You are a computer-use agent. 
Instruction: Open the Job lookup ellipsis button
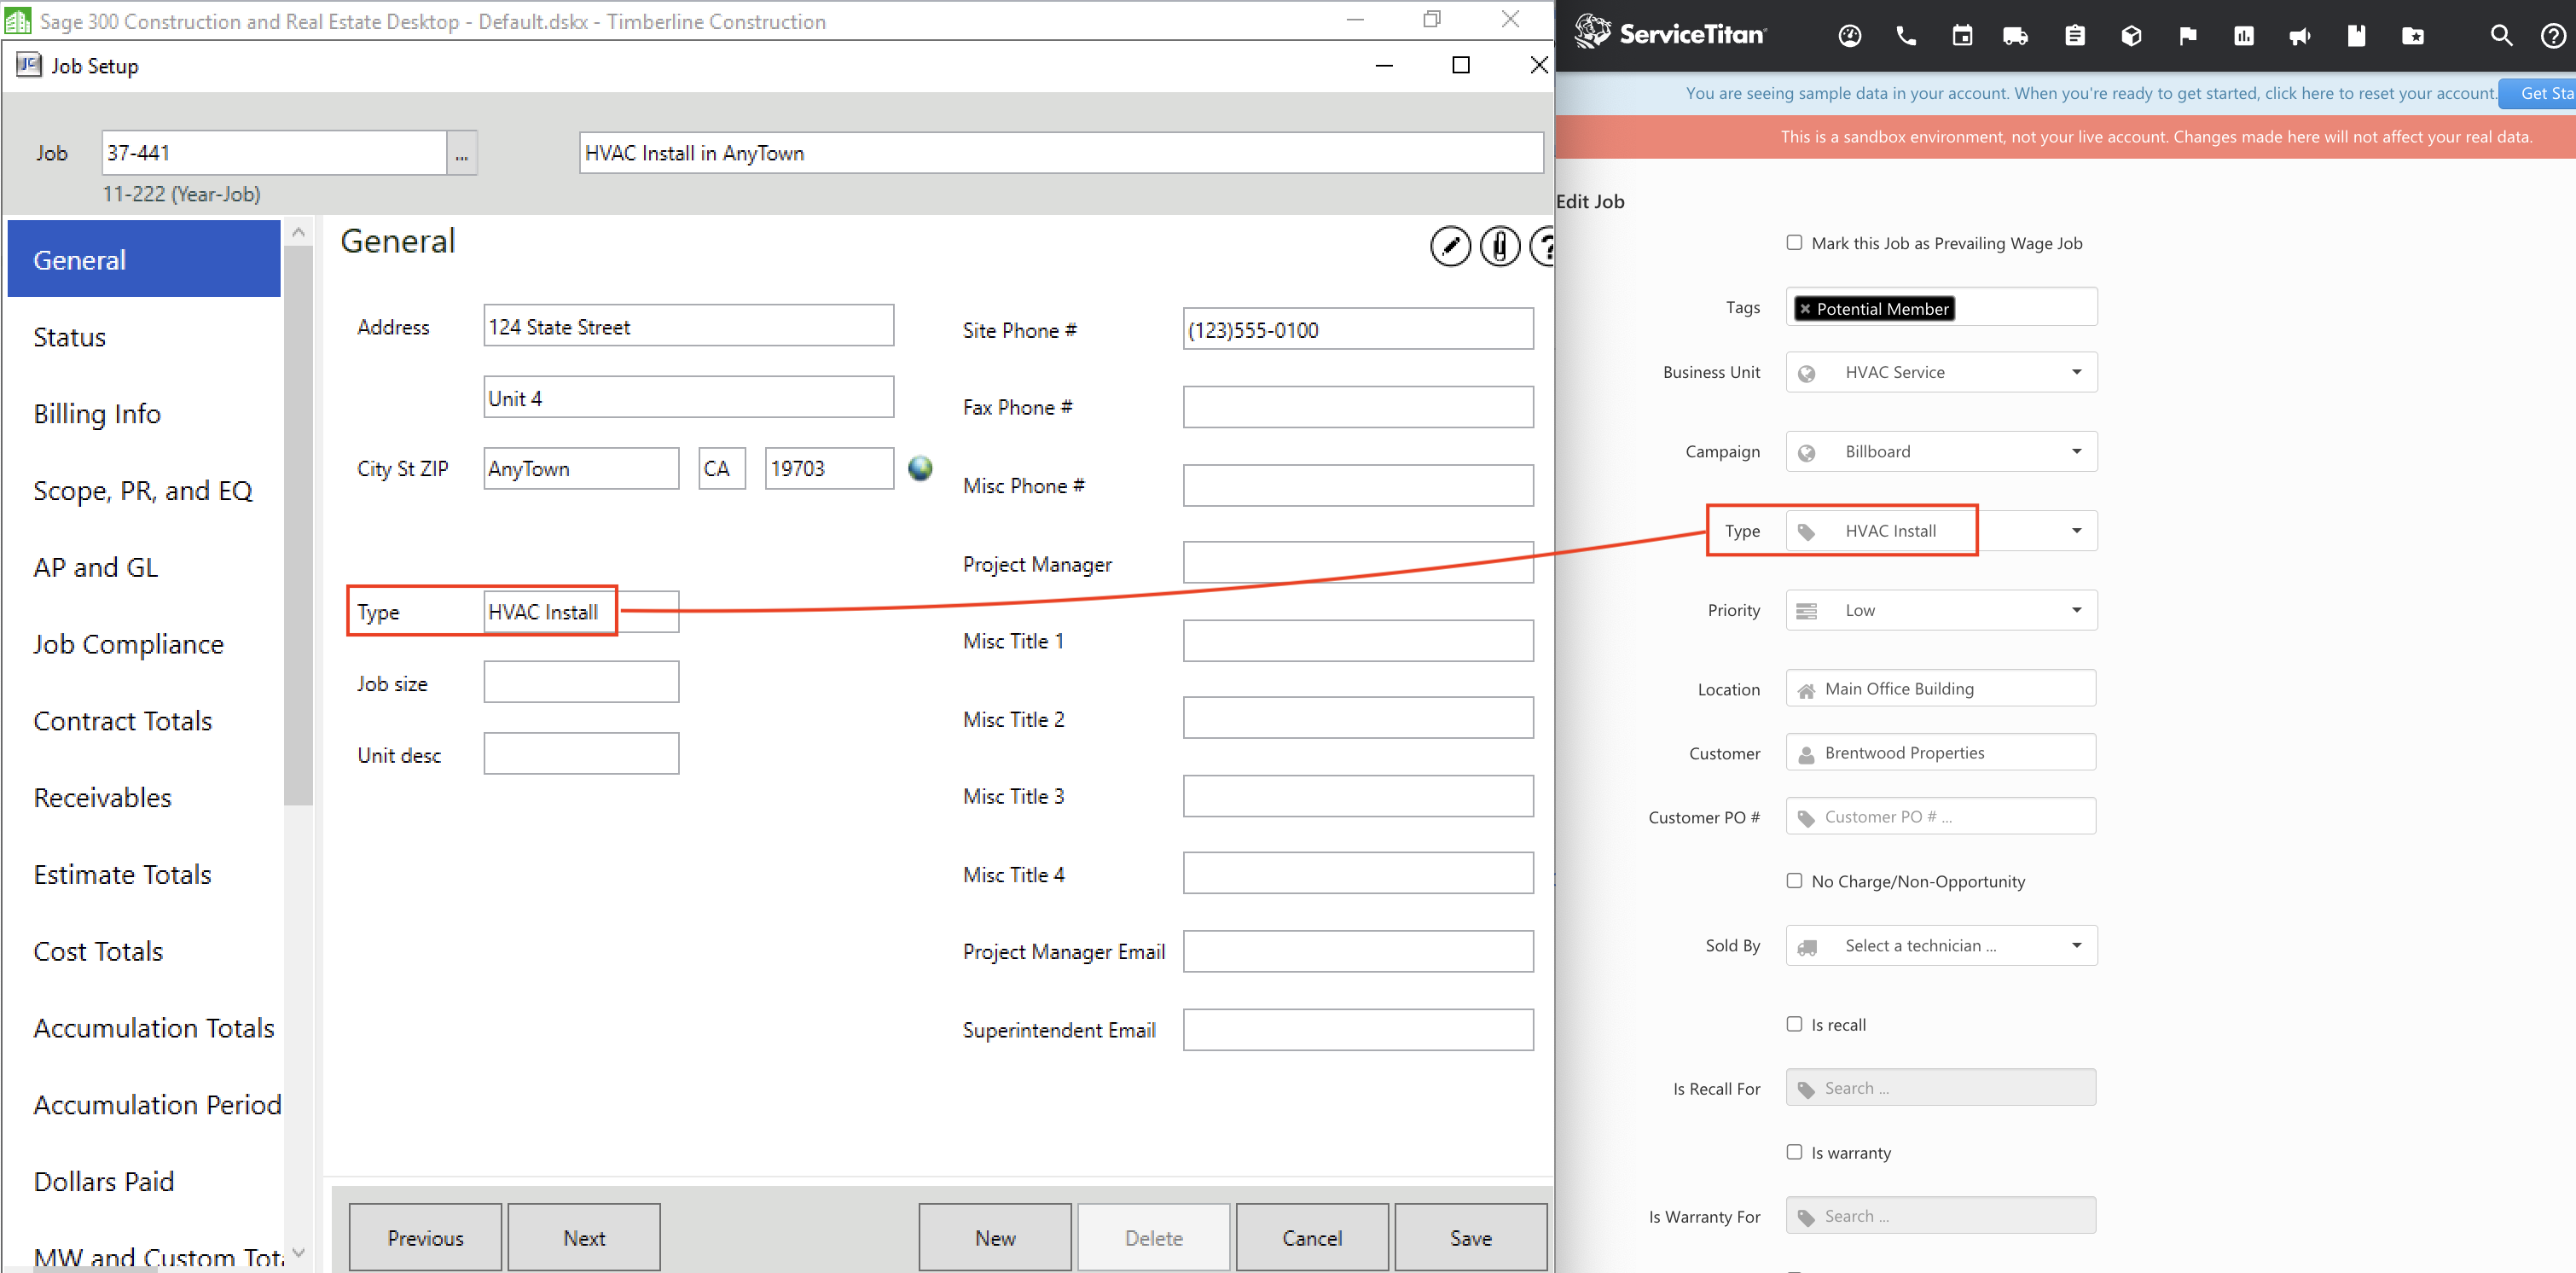pyautogui.click(x=461, y=153)
